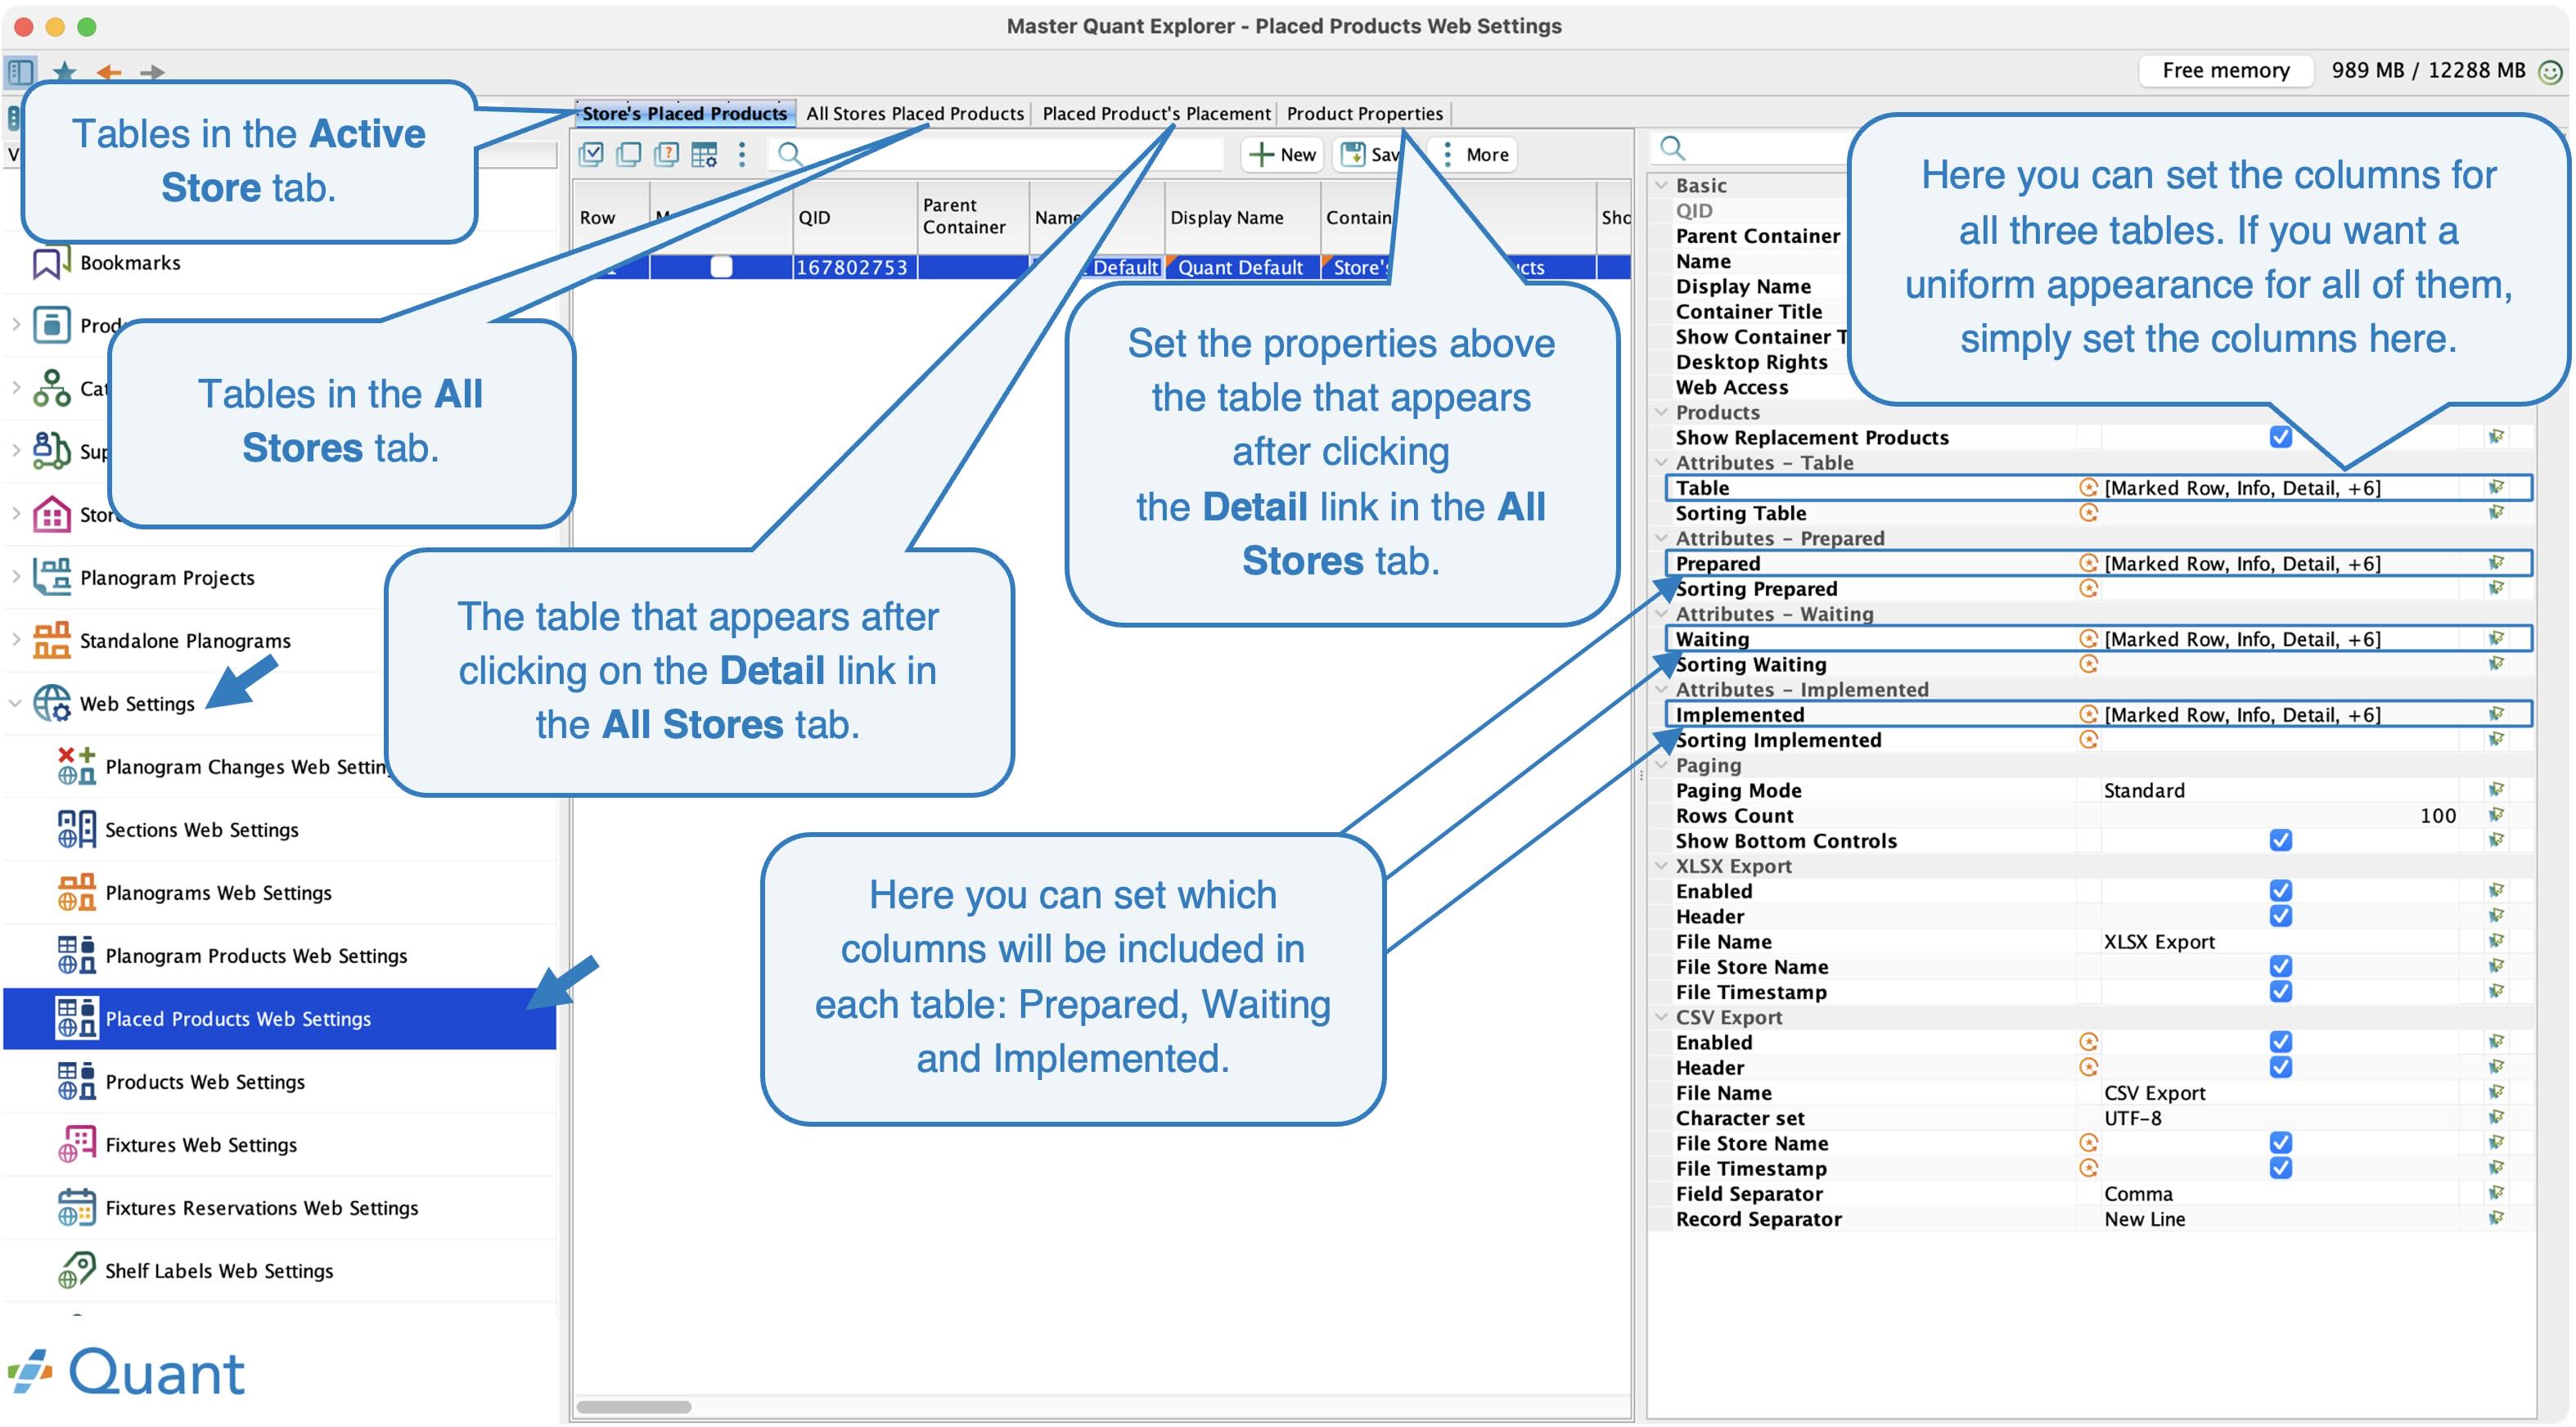Collapse the XLSX Export property group
2576x1427 pixels.
click(x=1662, y=867)
